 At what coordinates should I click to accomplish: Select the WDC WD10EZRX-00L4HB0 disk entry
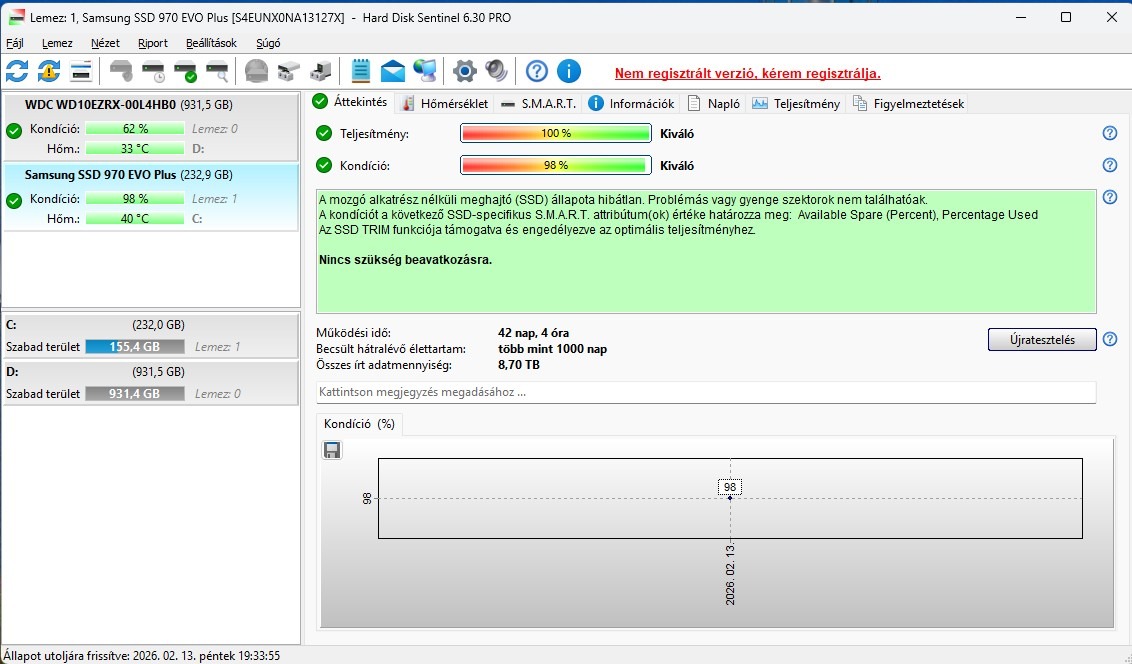151,126
